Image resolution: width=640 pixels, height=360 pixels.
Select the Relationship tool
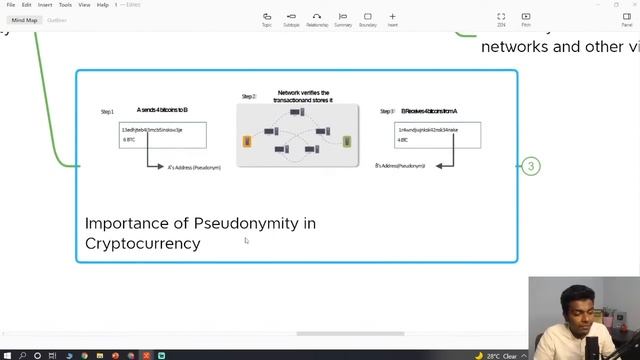317,20
